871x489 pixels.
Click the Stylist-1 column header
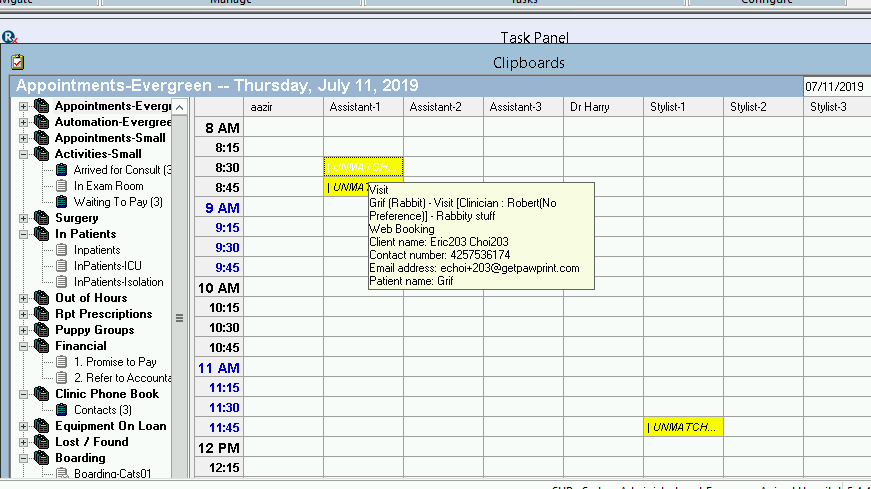tap(683, 107)
